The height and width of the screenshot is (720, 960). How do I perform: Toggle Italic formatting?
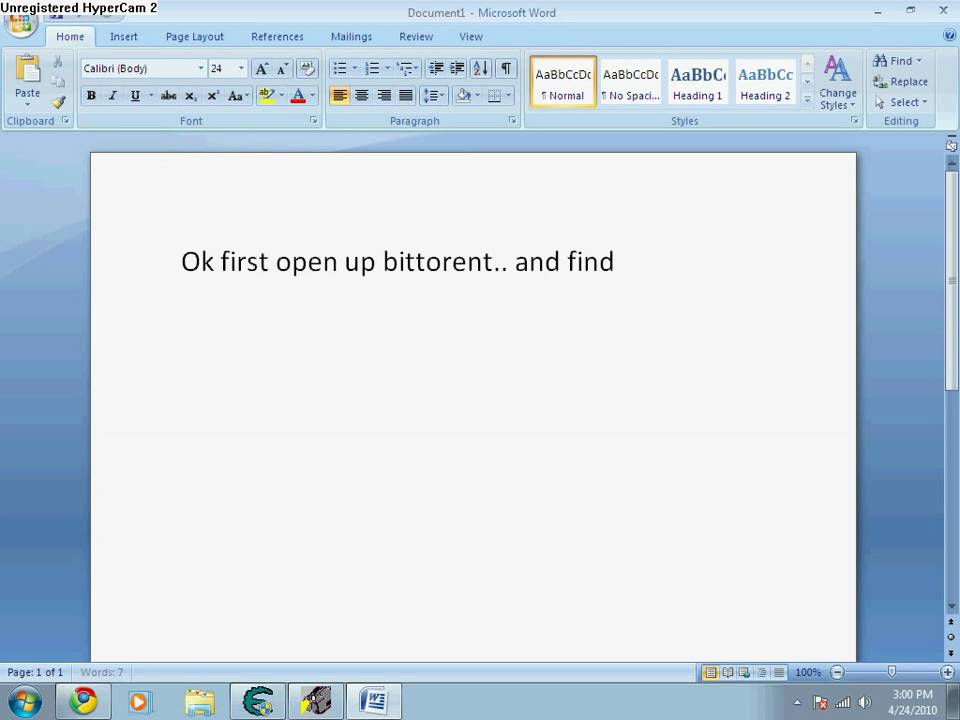tap(113, 96)
